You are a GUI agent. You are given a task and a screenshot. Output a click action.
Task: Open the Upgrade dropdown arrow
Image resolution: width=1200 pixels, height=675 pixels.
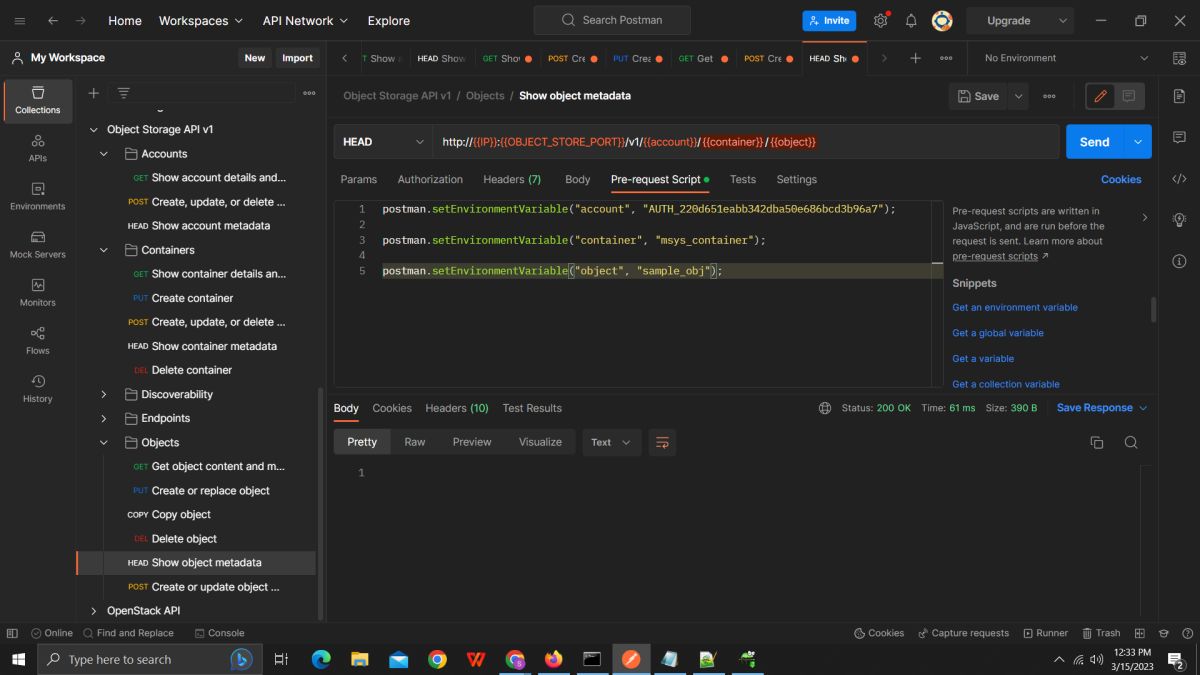1062,20
